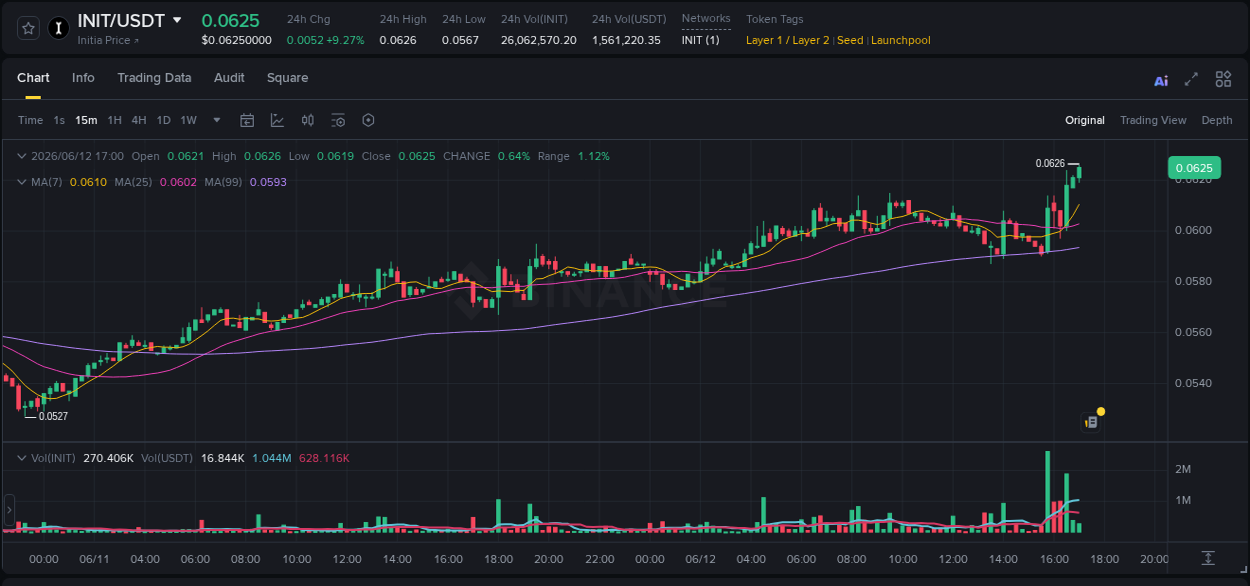Expand more time intervals dropdown arrow
The width and height of the screenshot is (1250, 586).
tap(217, 120)
